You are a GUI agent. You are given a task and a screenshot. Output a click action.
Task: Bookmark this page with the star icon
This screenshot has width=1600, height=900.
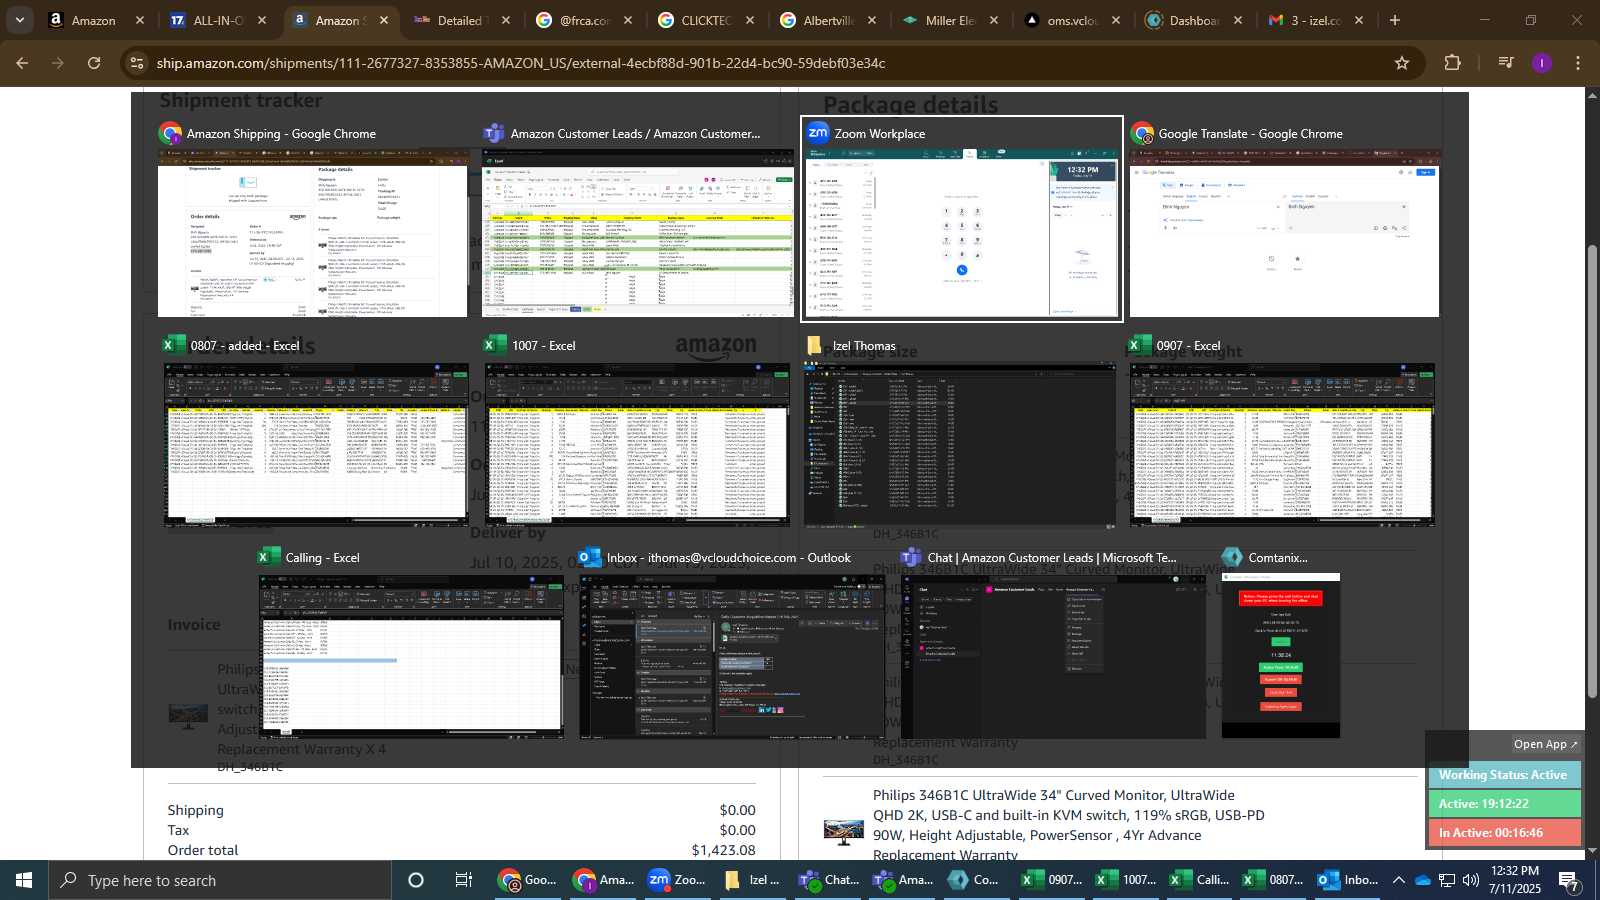(1402, 63)
